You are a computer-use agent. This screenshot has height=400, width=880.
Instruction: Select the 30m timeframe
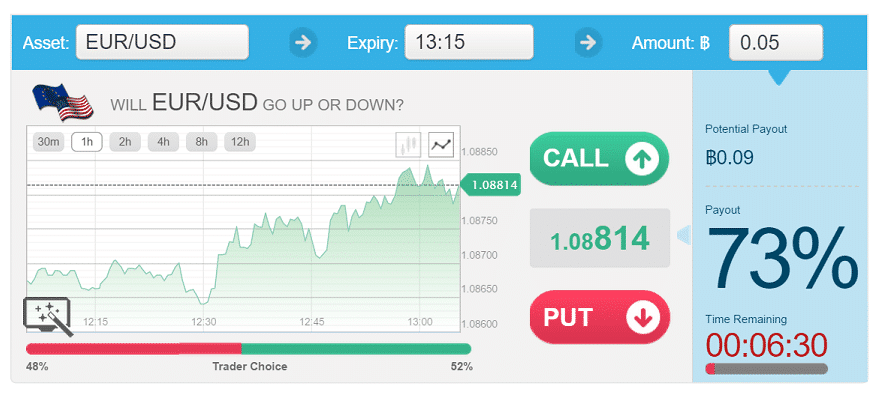coord(48,142)
